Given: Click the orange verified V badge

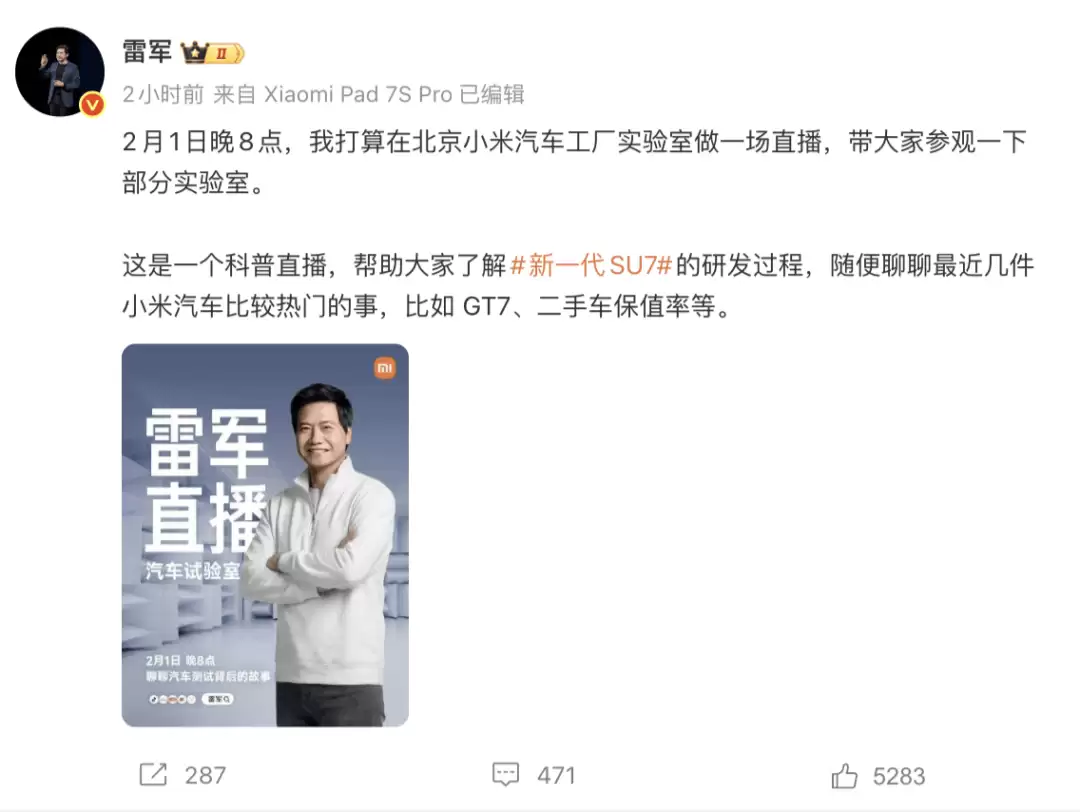Looking at the screenshot, I should pos(92,105).
